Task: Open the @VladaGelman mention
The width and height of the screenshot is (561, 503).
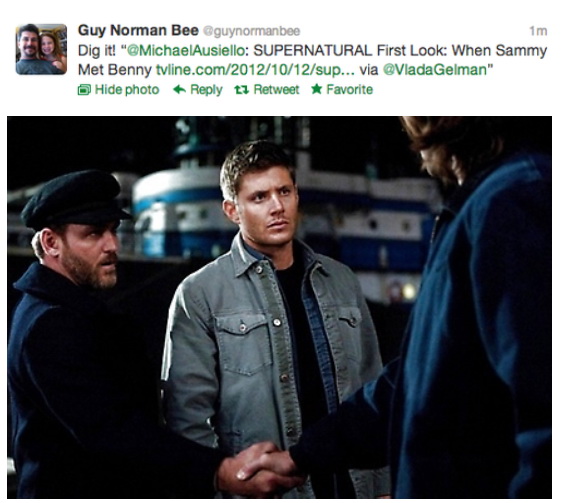Action: 435,70
